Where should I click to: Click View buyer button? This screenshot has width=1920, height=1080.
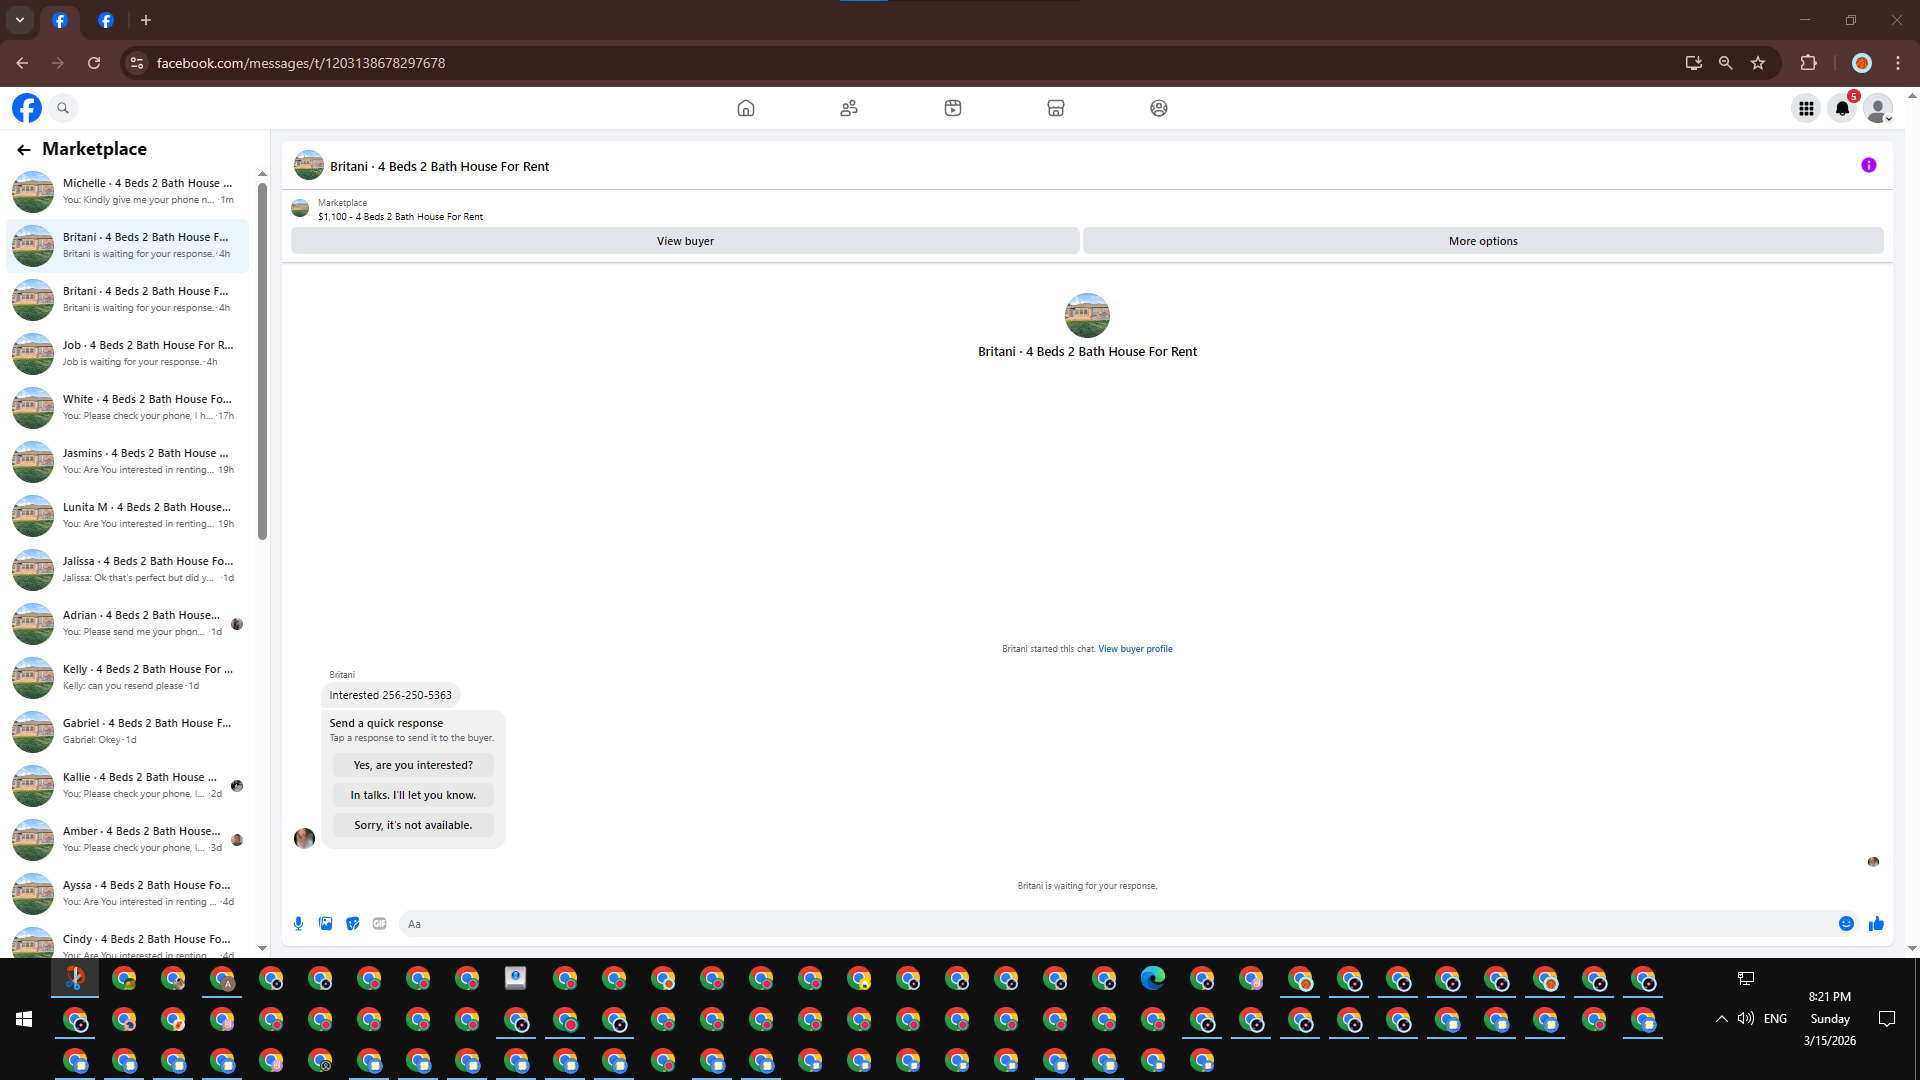coord(685,241)
